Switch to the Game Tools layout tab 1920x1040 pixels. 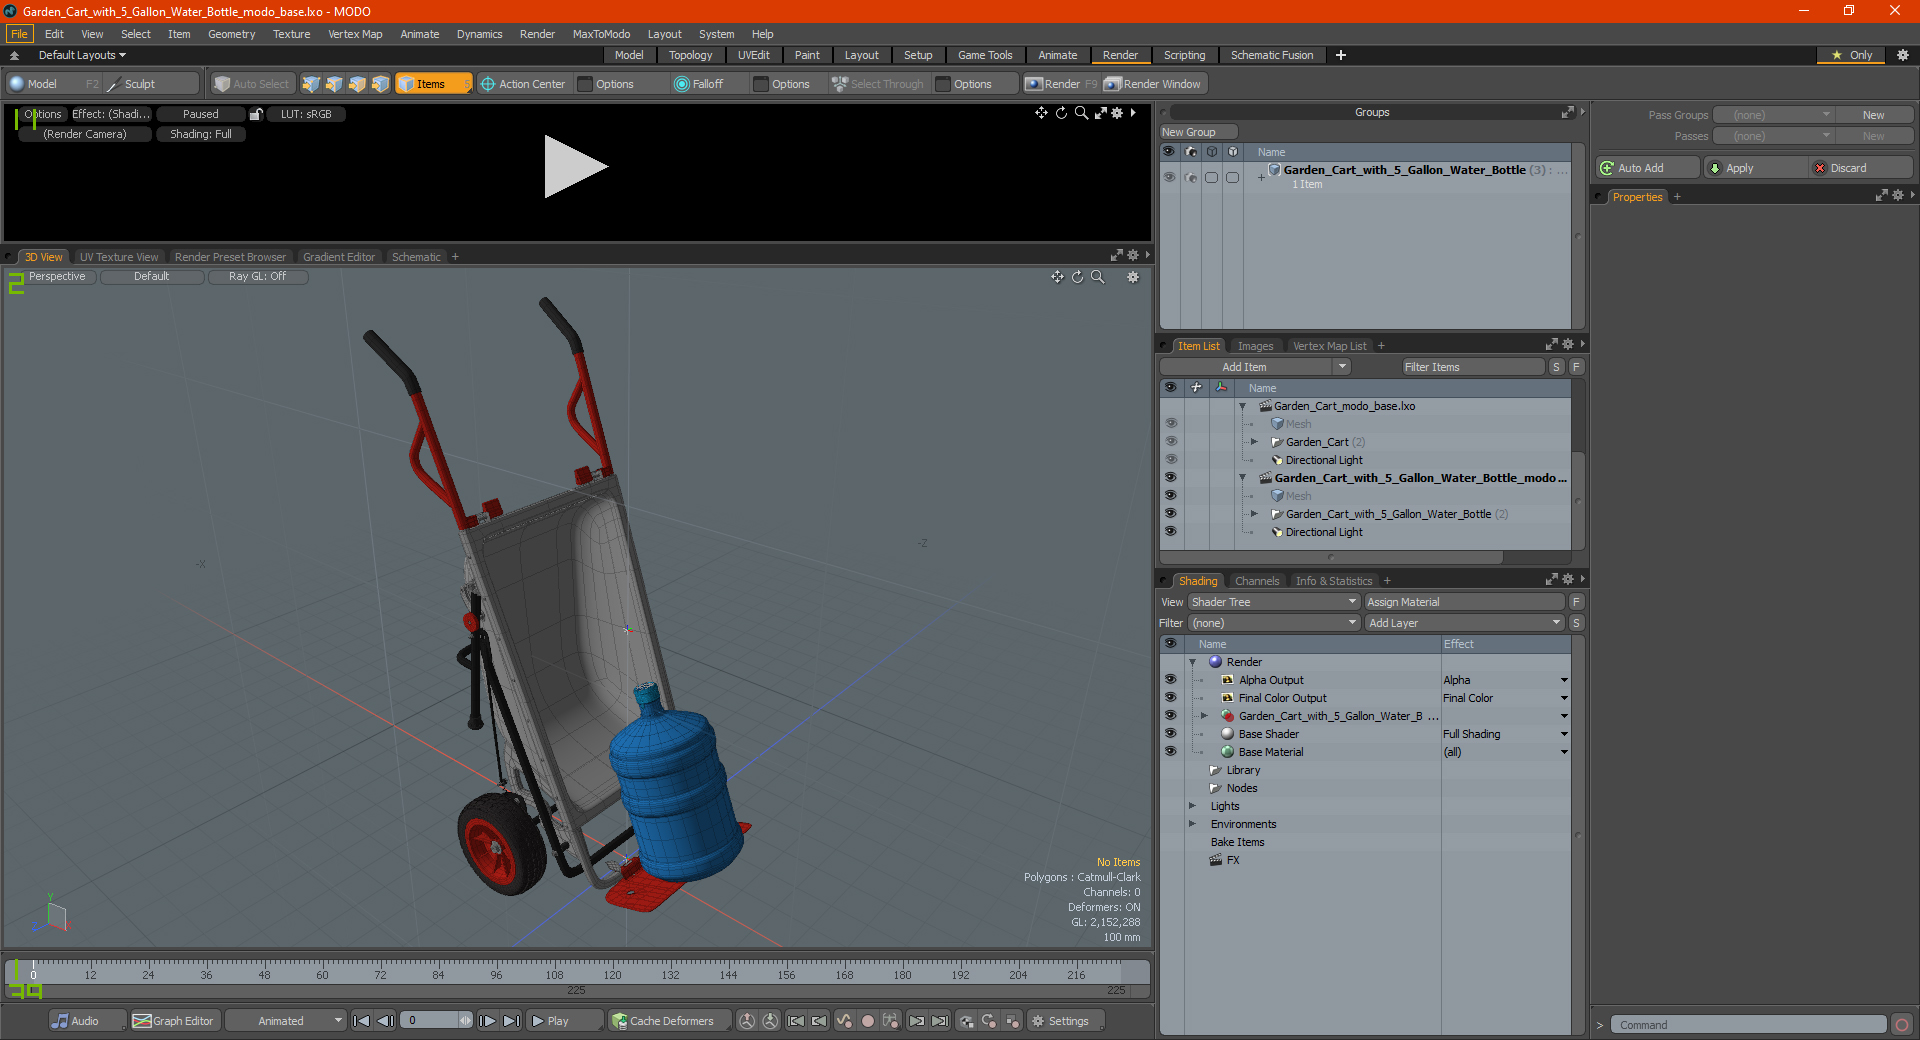(x=985, y=55)
